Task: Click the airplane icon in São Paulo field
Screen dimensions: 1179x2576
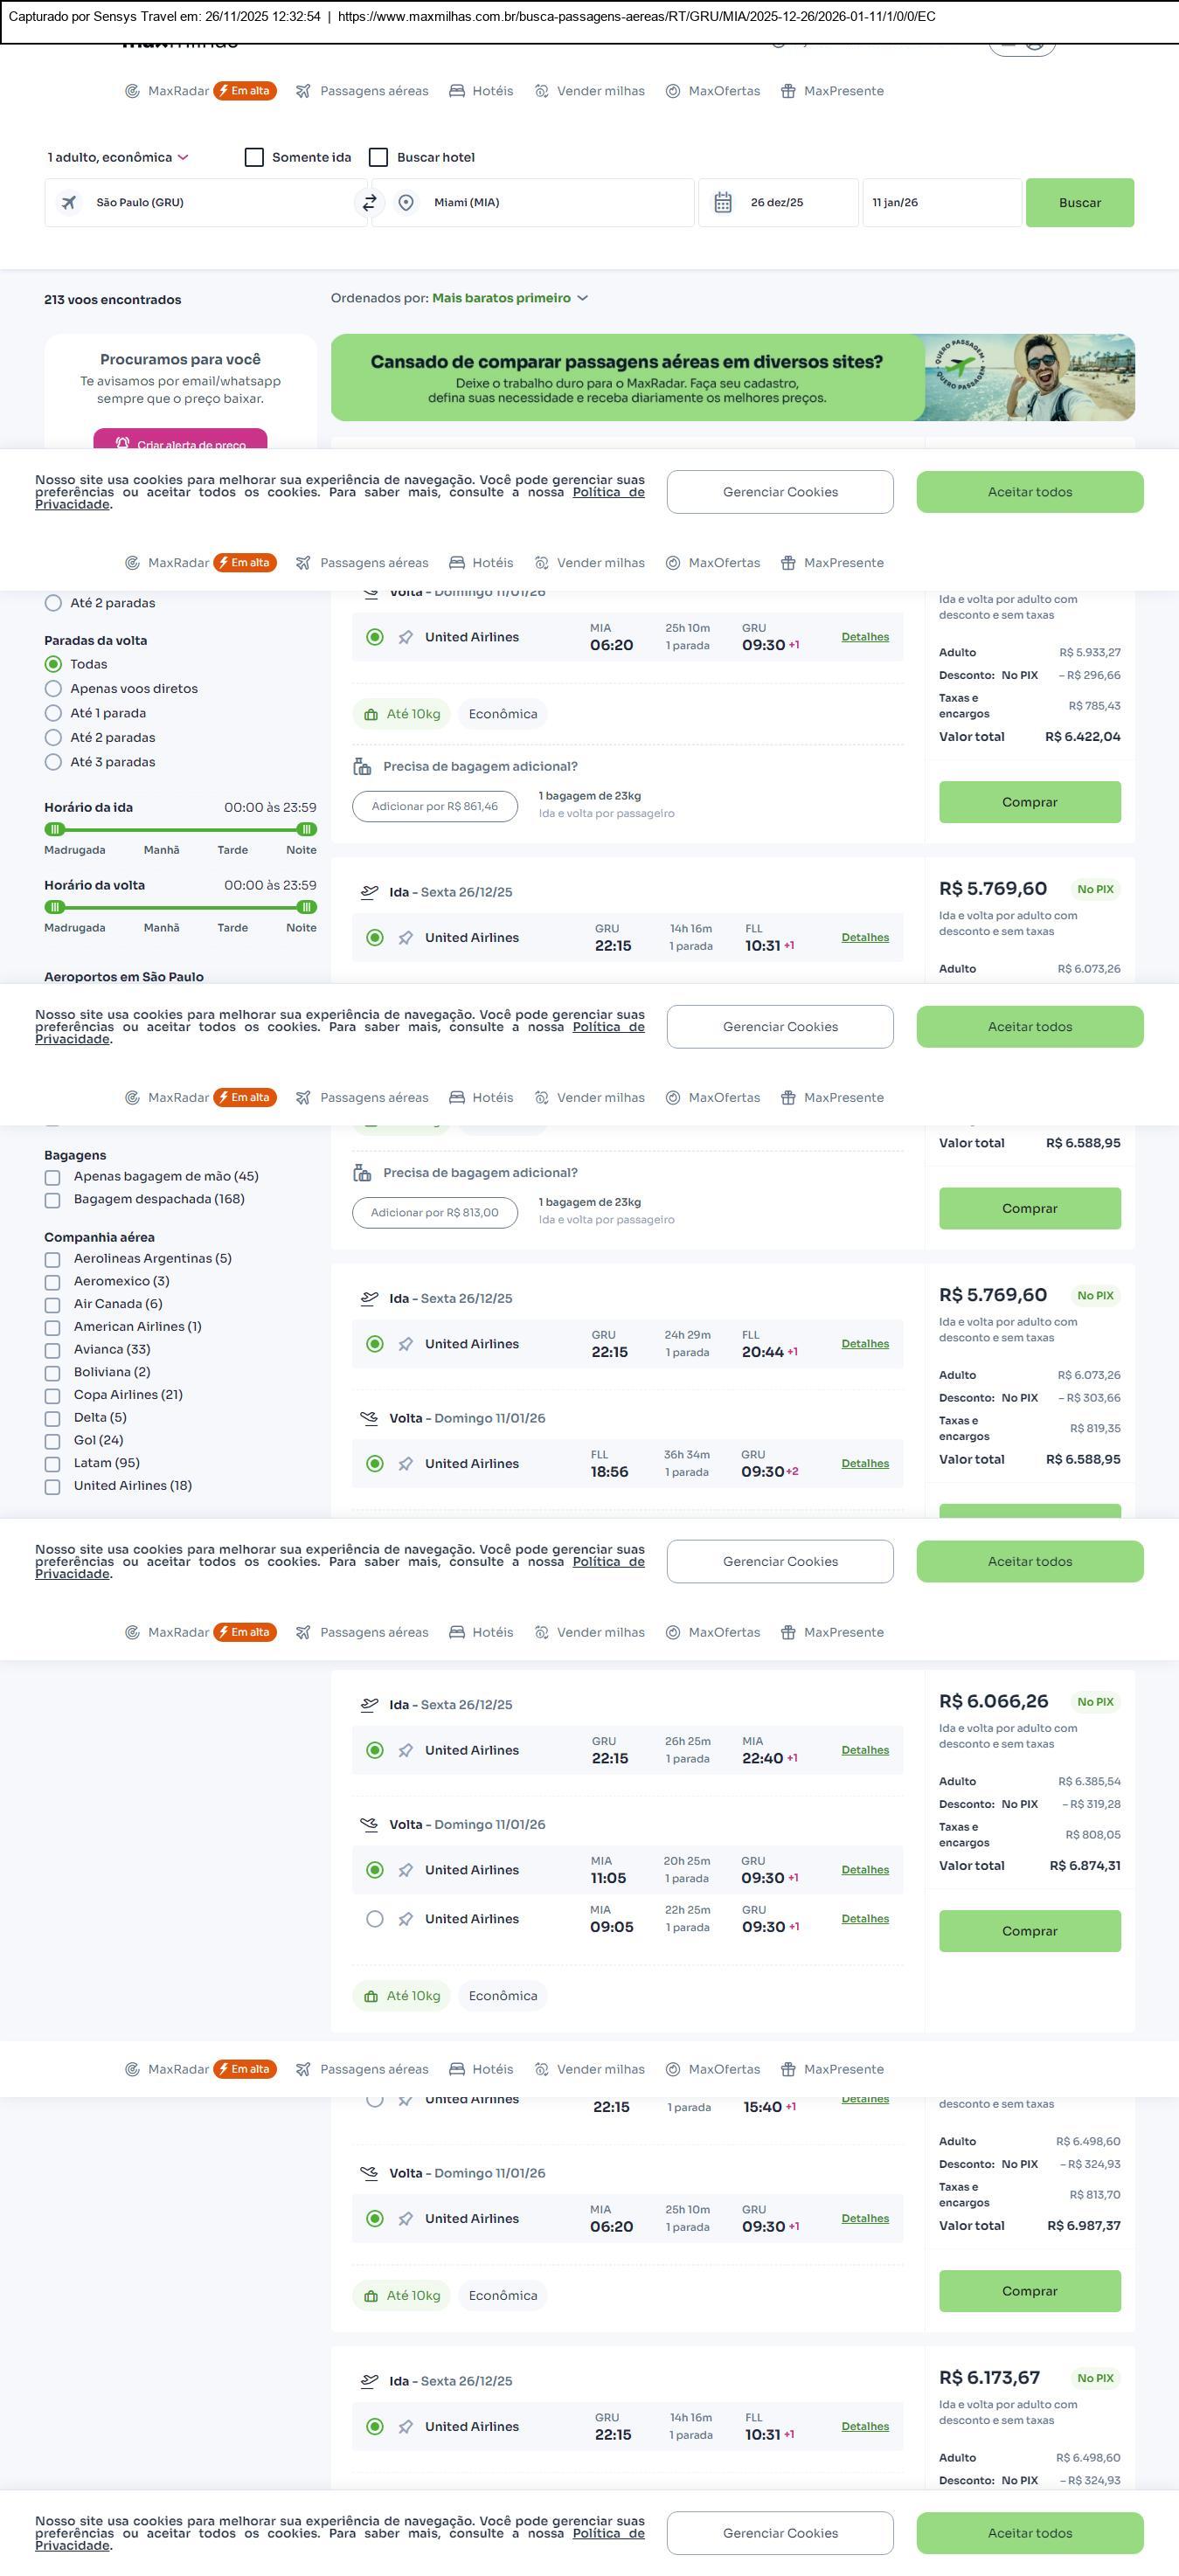Action: 69,203
